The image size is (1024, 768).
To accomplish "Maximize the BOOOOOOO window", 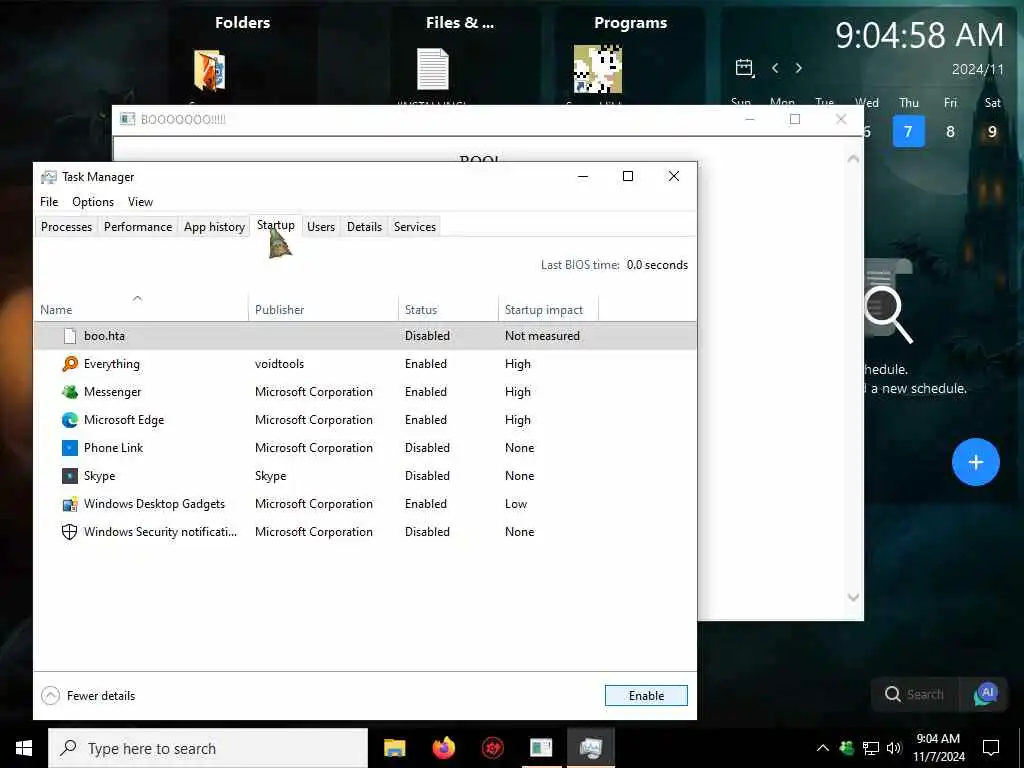I will pos(795,119).
